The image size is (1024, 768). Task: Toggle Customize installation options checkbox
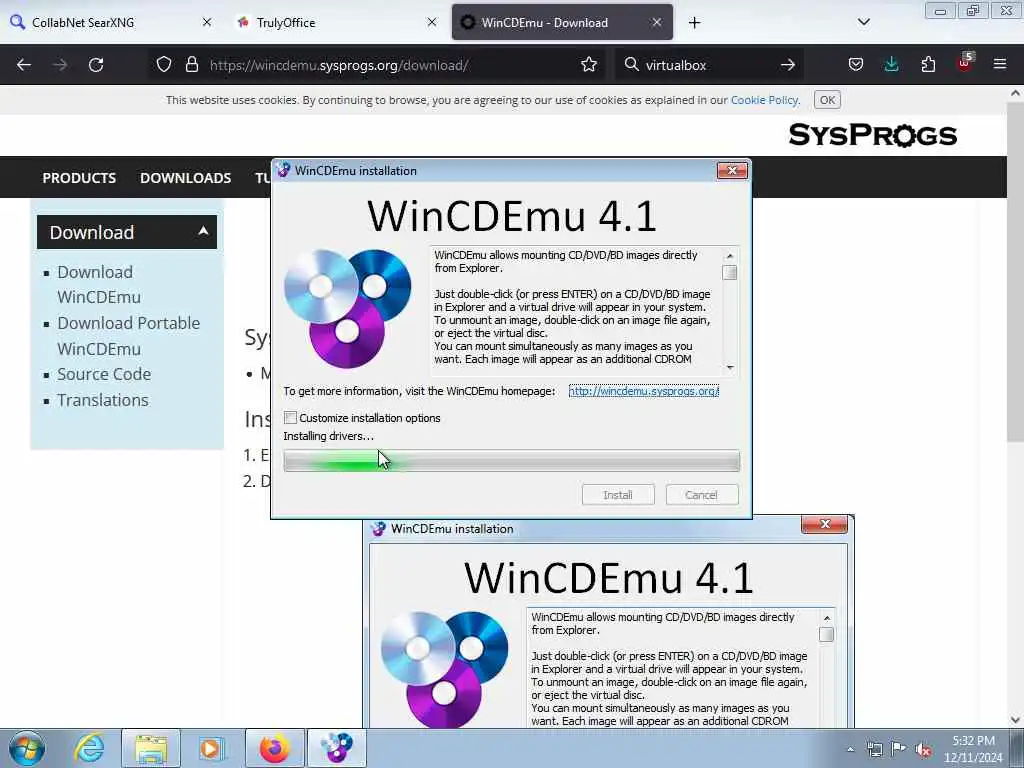[x=291, y=418]
